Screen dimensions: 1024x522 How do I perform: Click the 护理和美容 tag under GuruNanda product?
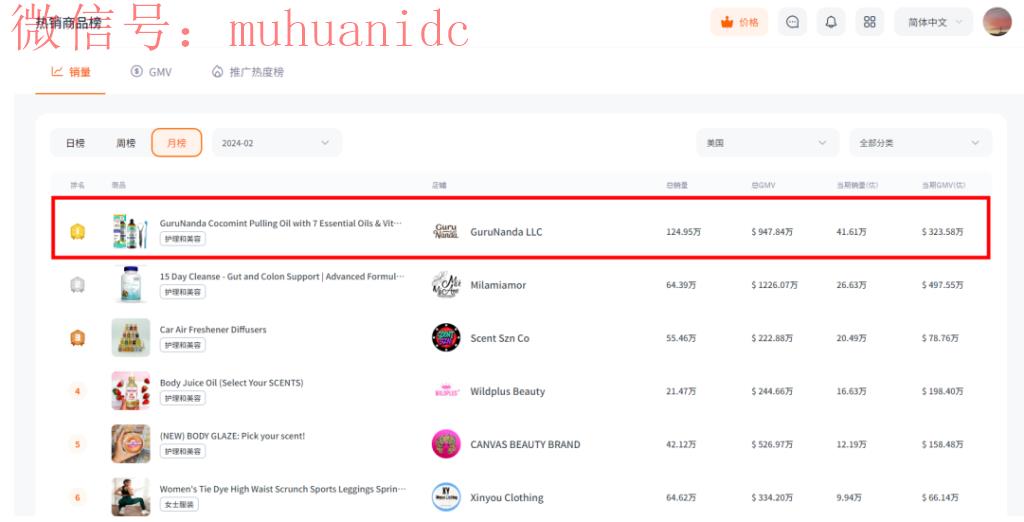[x=183, y=239]
